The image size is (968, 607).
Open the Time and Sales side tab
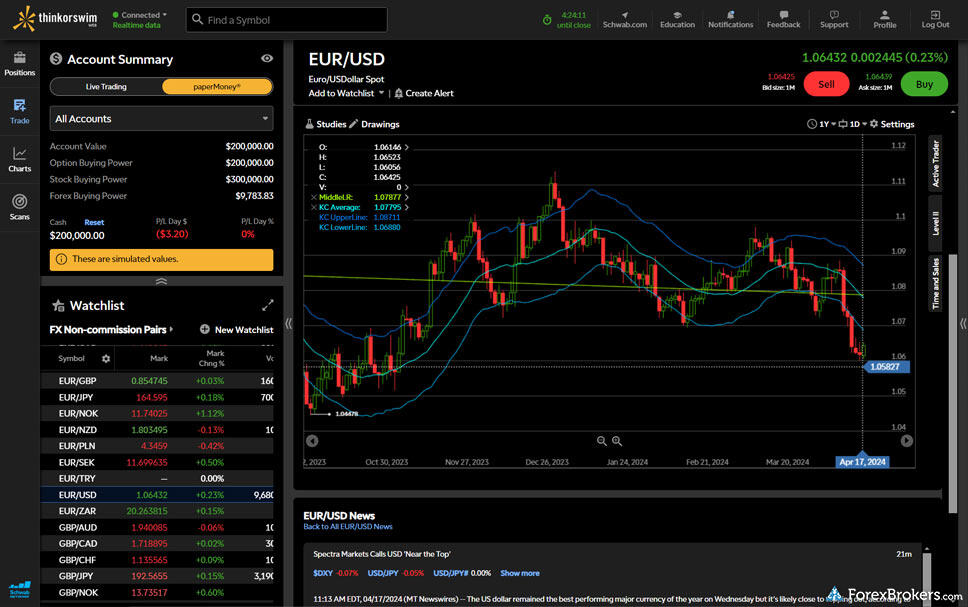[x=935, y=283]
